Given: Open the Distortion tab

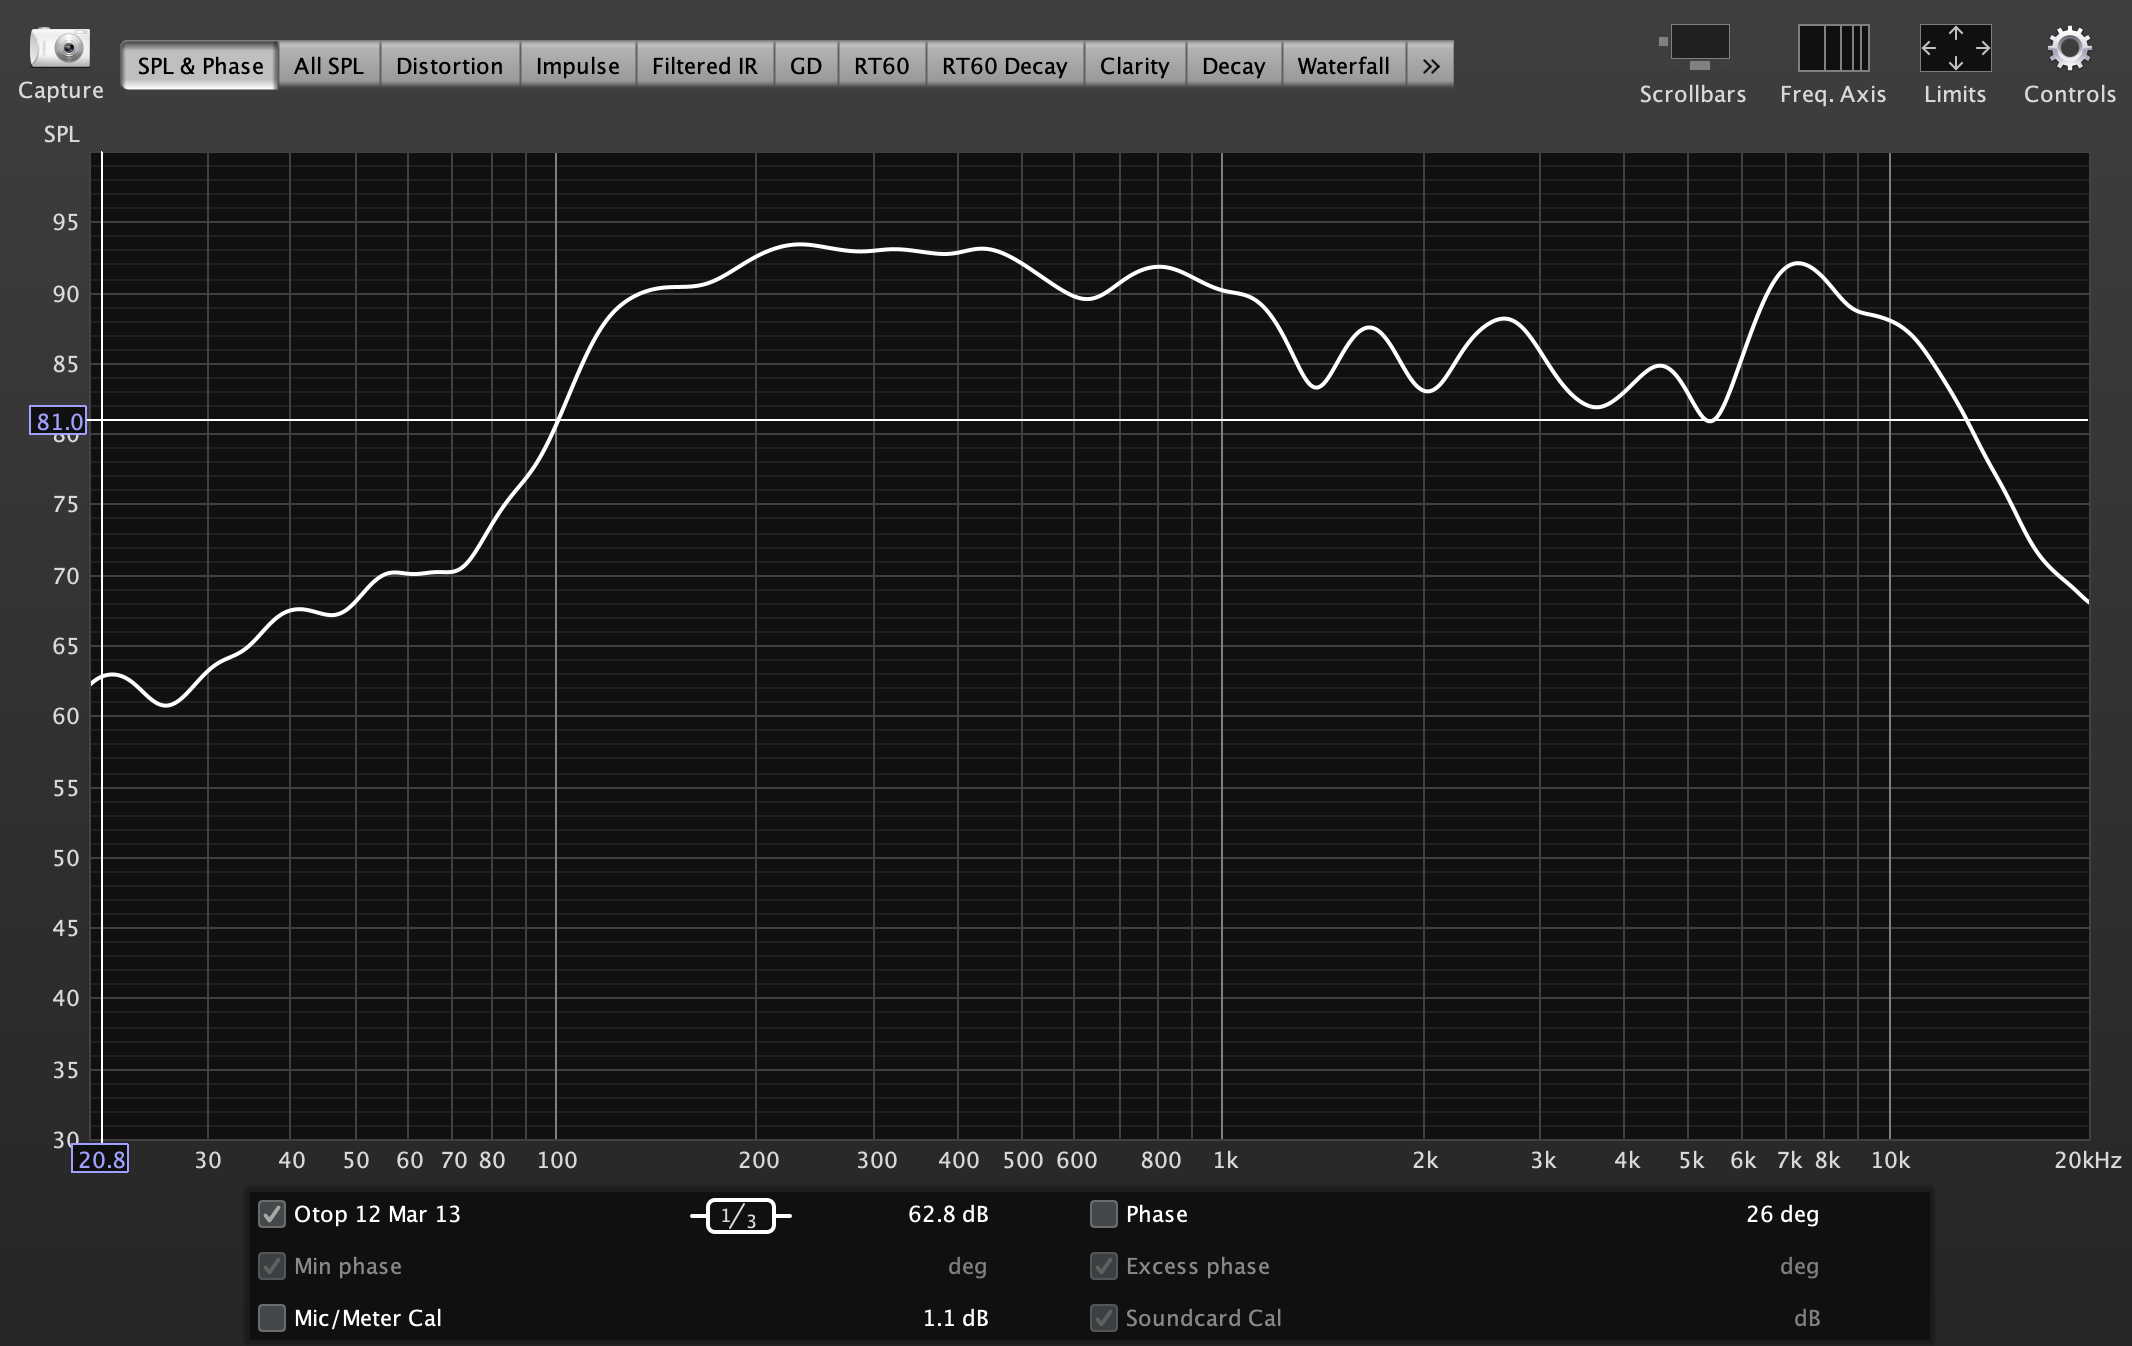Looking at the screenshot, I should click(x=449, y=66).
